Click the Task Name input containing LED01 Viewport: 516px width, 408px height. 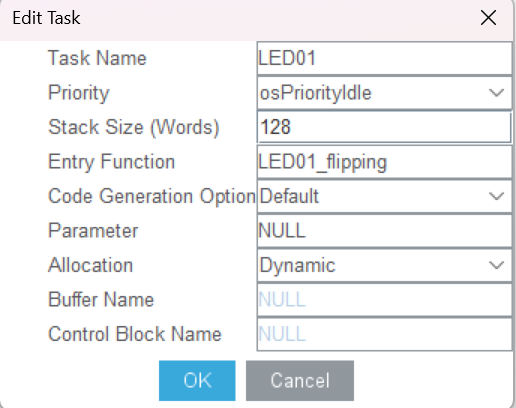[x=384, y=58]
